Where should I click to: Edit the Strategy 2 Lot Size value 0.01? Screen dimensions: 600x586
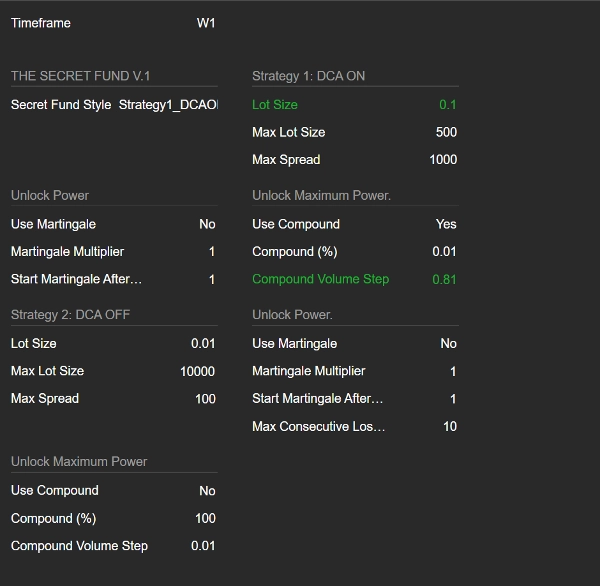pyautogui.click(x=203, y=343)
